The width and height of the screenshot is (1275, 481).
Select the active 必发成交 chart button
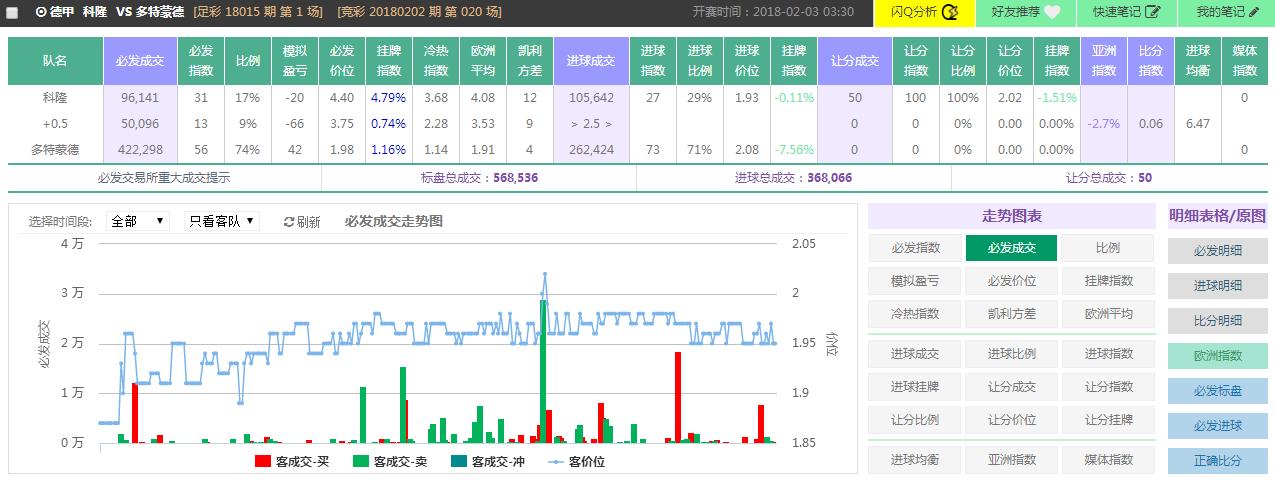[x=1011, y=248]
